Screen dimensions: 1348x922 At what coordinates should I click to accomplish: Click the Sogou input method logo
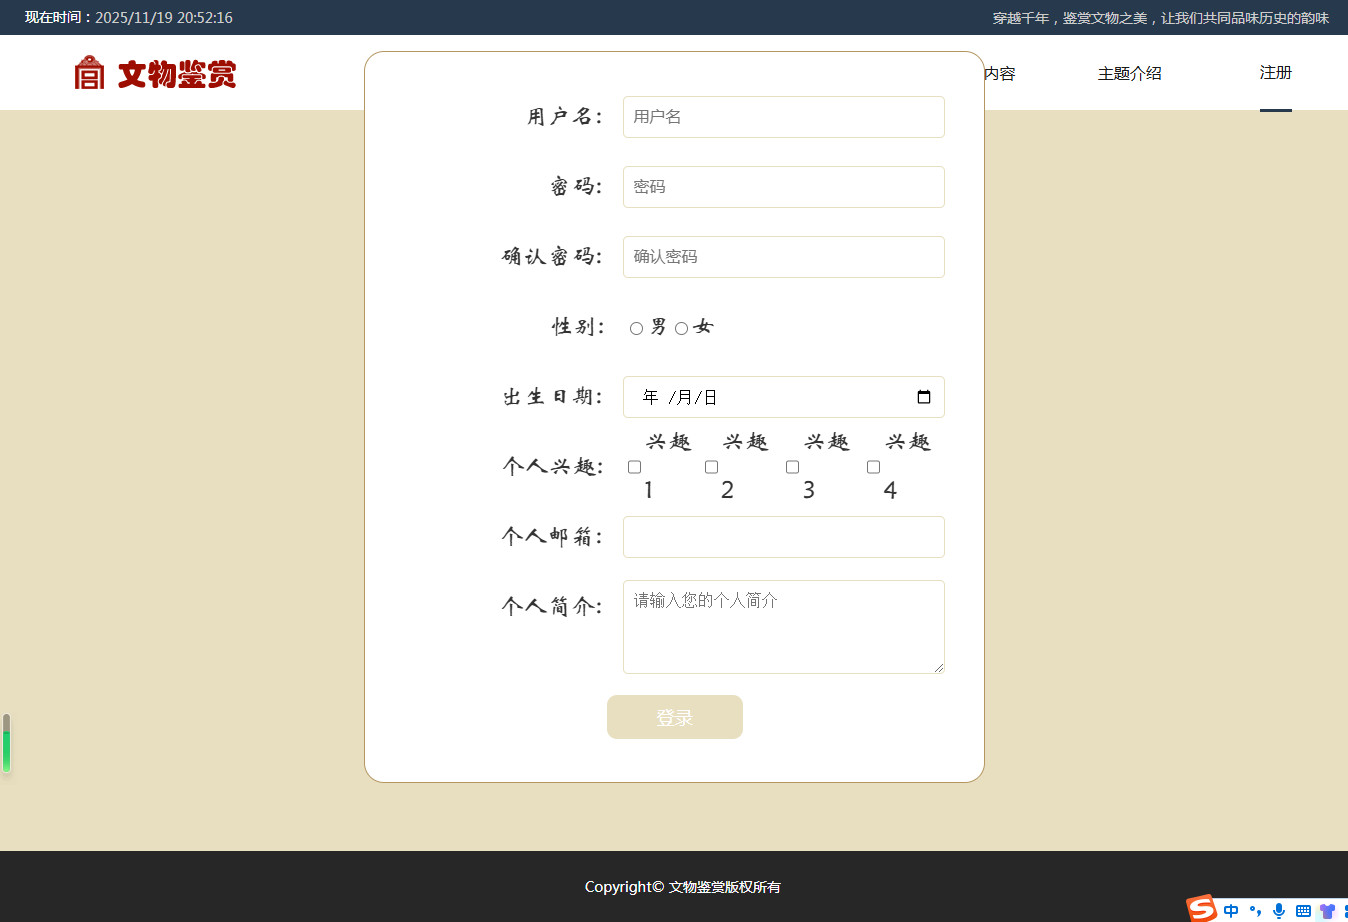1201,908
